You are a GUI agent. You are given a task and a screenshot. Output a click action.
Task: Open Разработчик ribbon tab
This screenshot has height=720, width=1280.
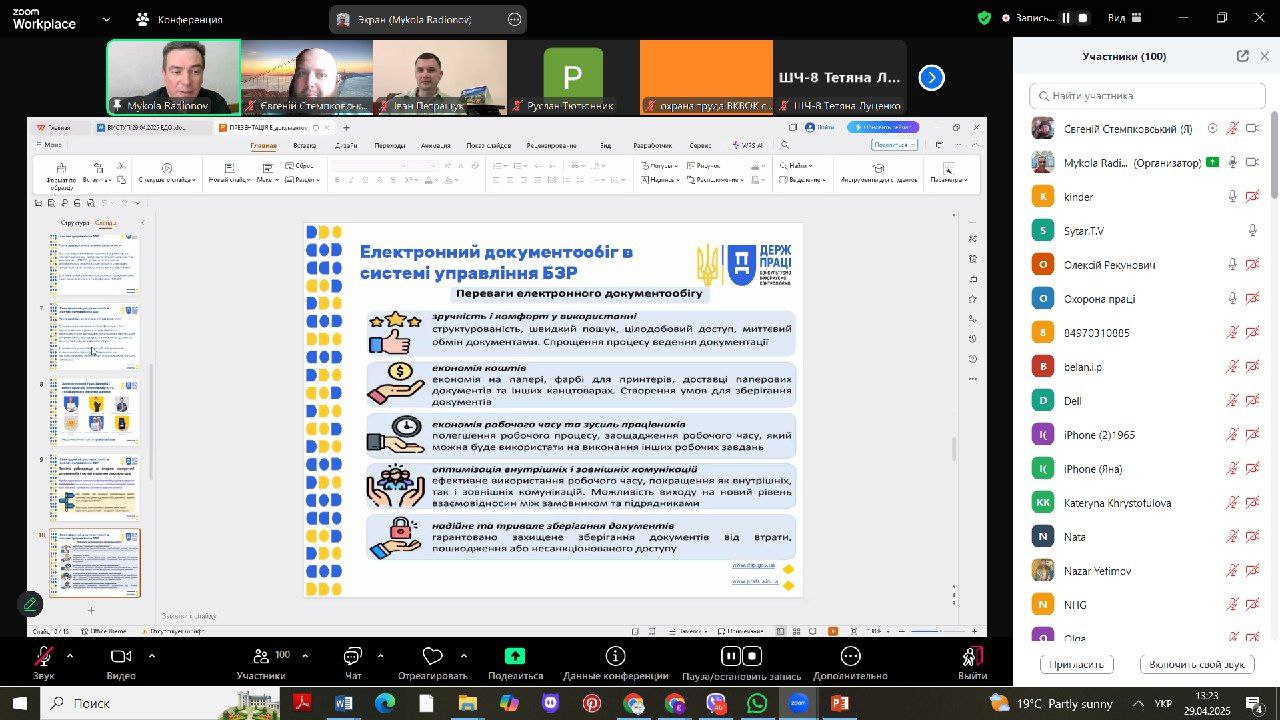point(652,145)
